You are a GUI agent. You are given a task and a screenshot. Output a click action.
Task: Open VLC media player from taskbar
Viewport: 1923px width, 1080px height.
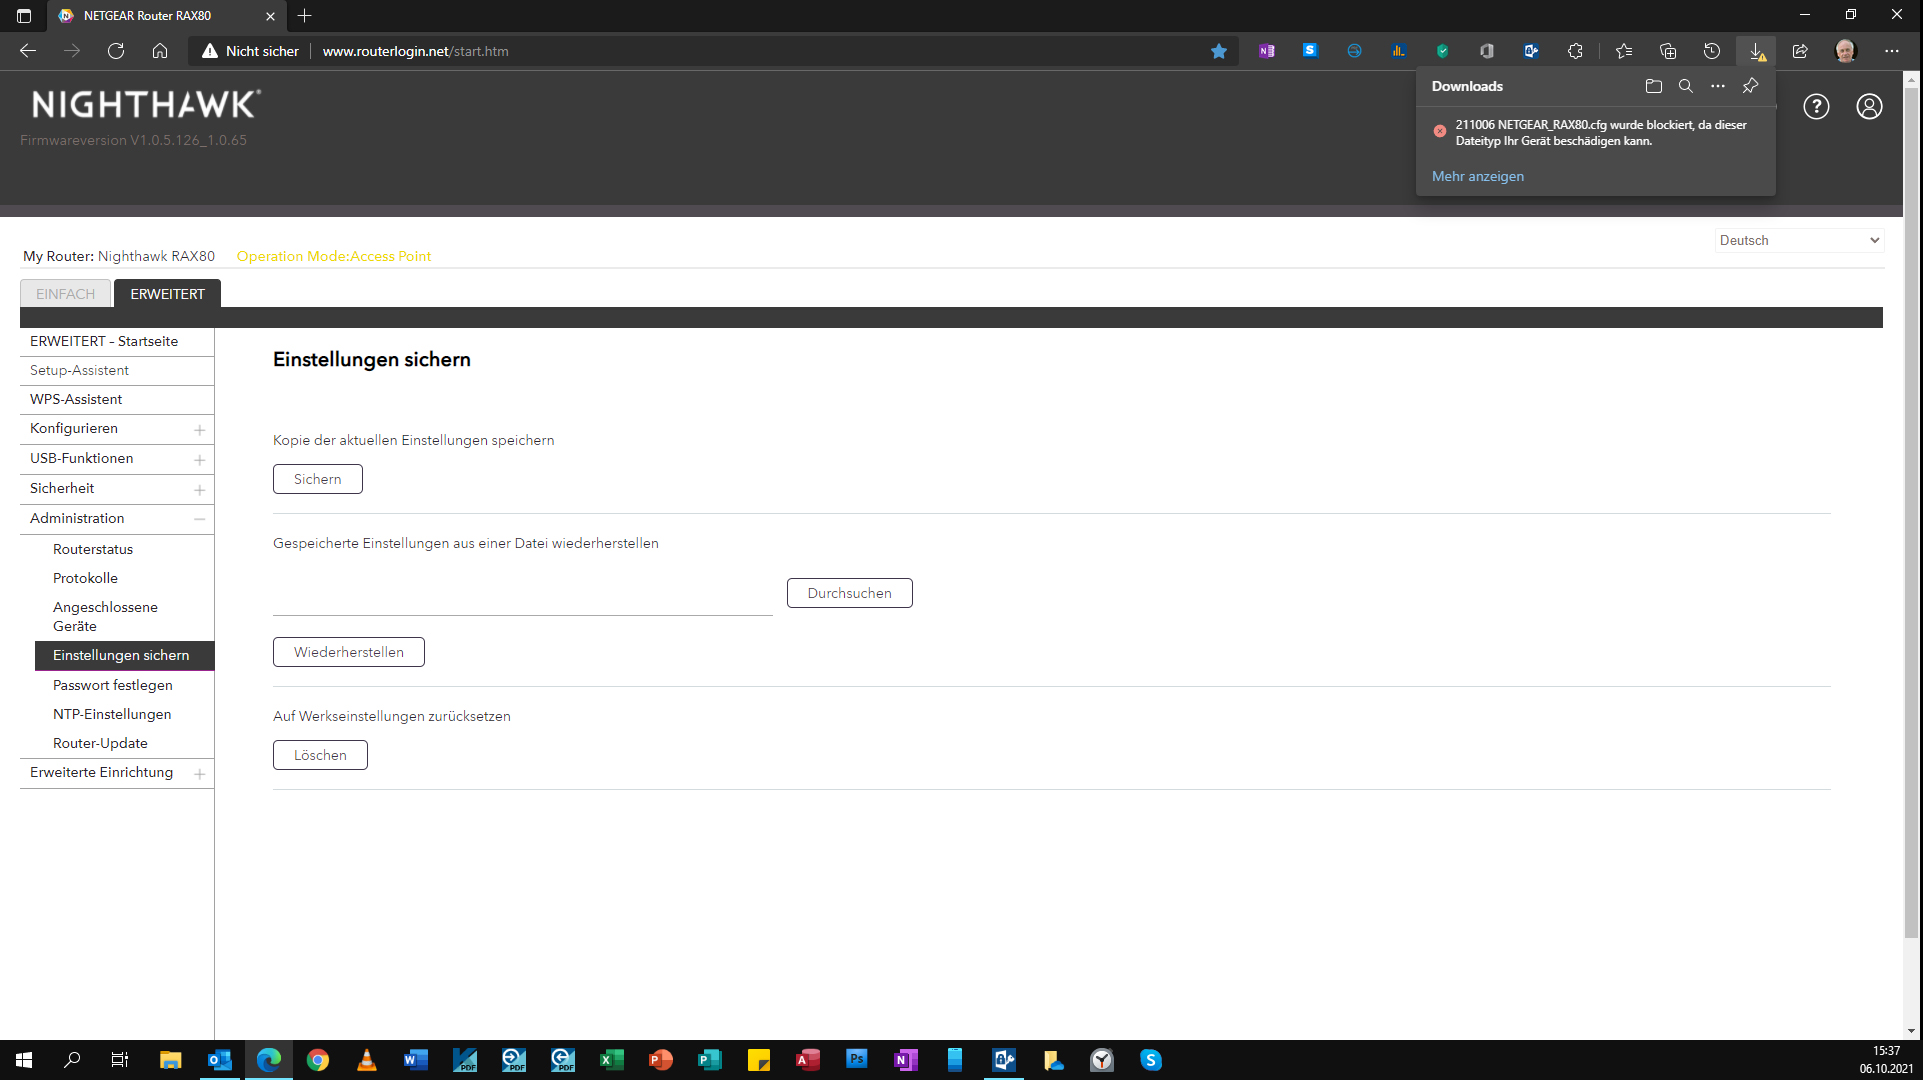tap(366, 1060)
